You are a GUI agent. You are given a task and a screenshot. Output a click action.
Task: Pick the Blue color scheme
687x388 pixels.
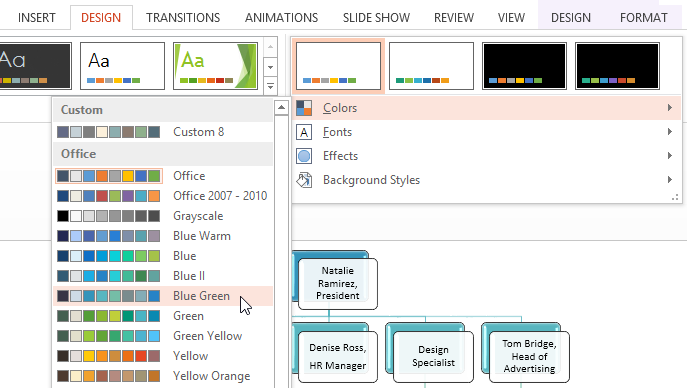163,256
